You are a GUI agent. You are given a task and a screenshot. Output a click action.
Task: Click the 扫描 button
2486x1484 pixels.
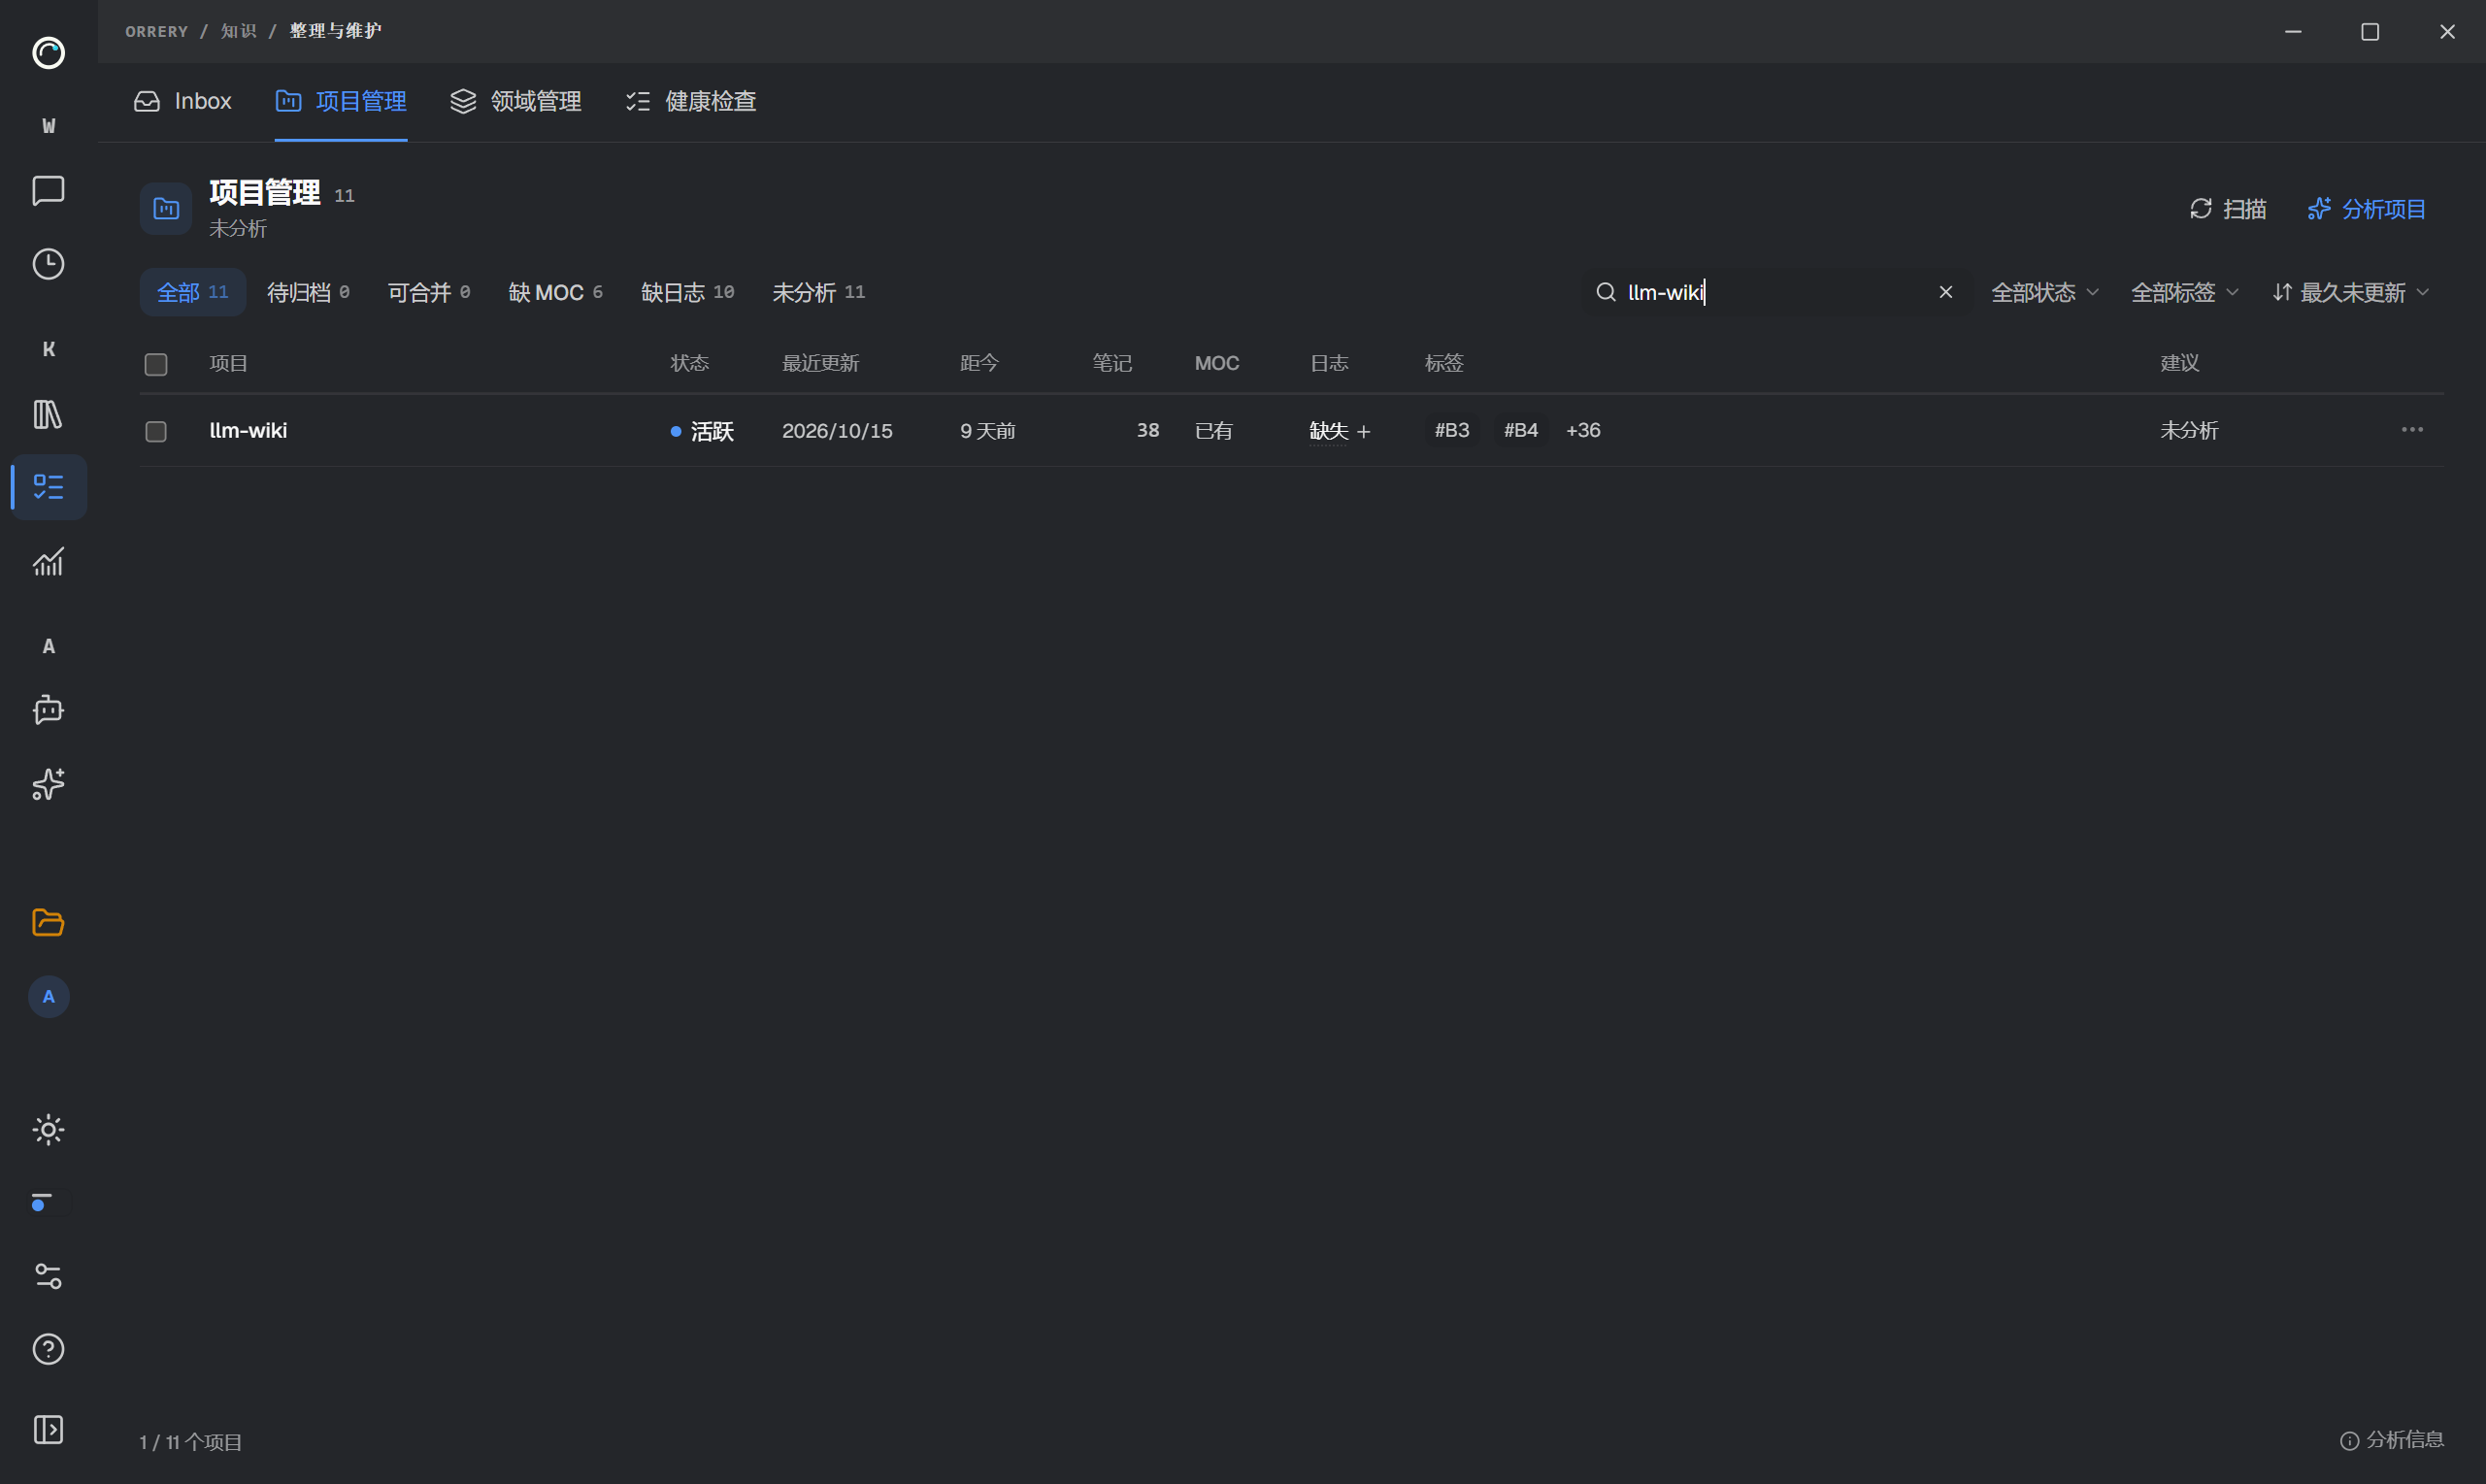[2228, 209]
